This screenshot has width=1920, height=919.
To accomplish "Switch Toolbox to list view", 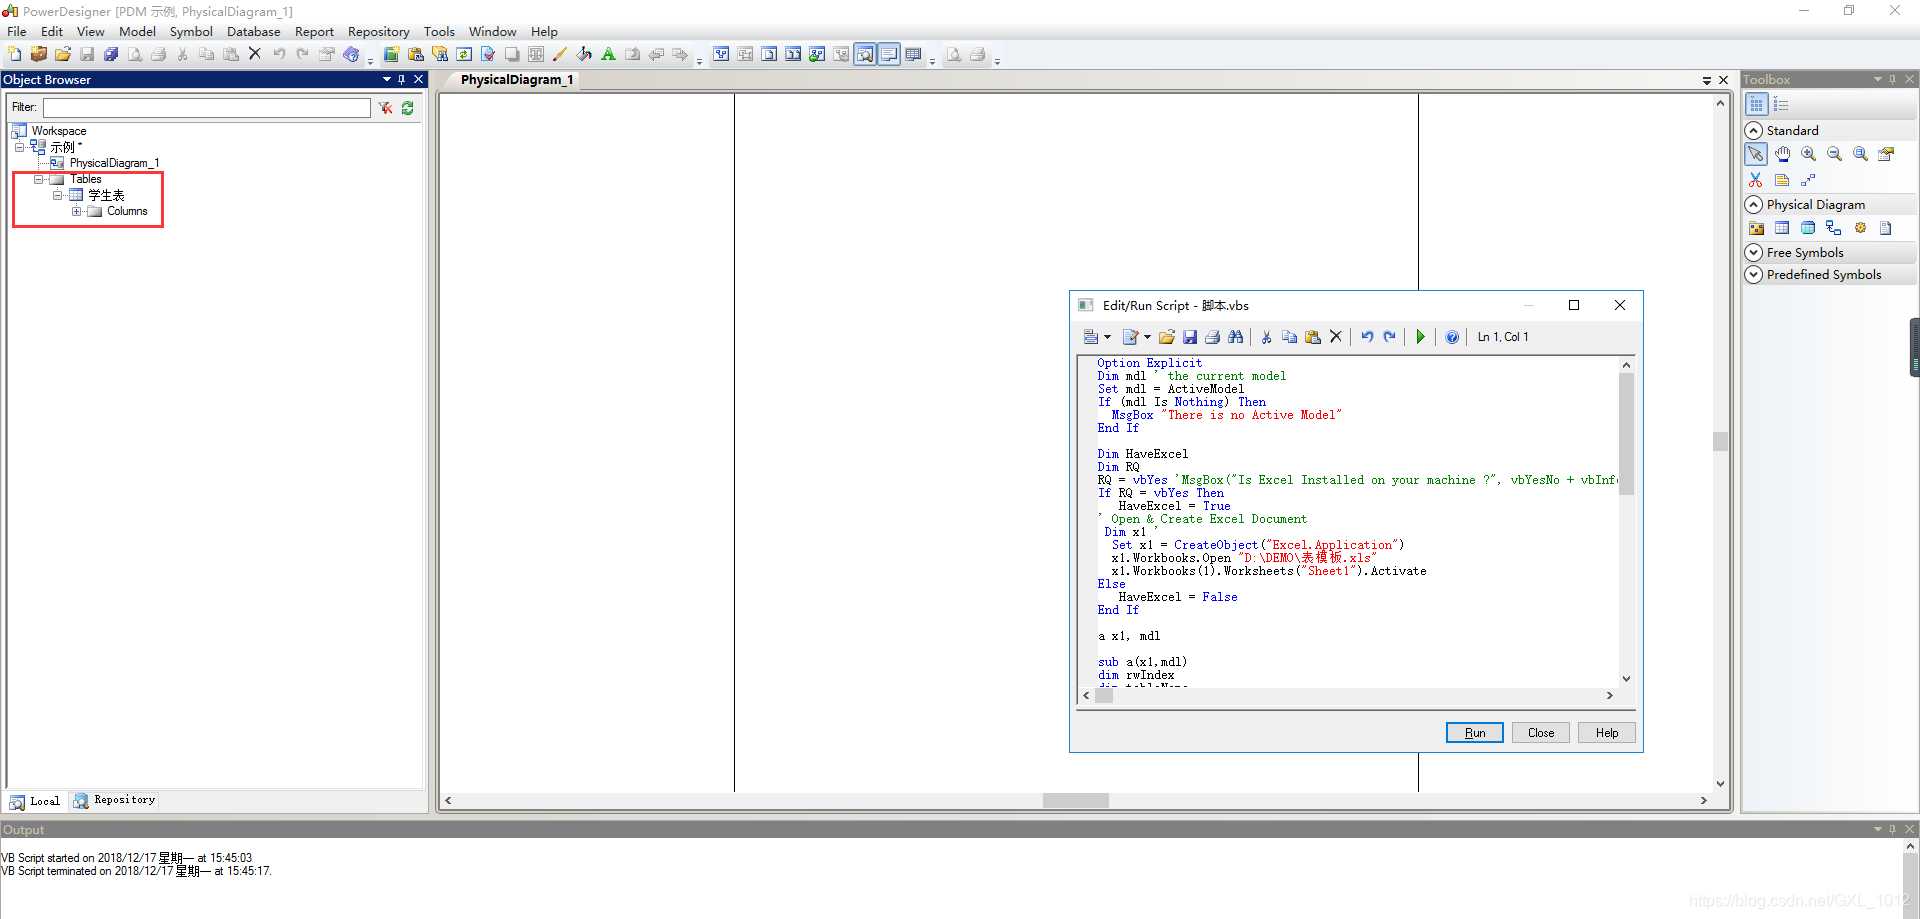I will pyautogui.click(x=1781, y=105).
